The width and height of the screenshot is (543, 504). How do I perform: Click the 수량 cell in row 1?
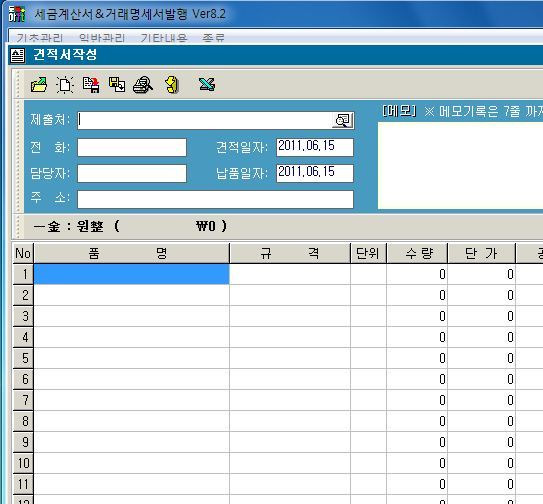pyautogui.click(x=417, y=274)
